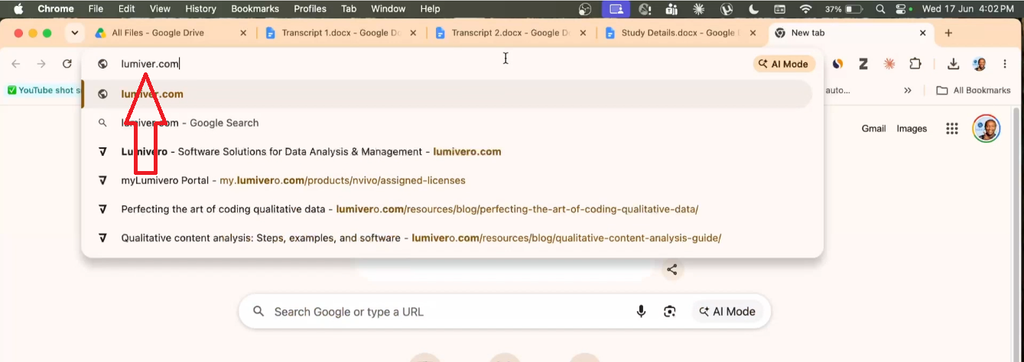
Task: Click the share icon below the doodle
Action: pyautogui.click(x=672, y=269)
